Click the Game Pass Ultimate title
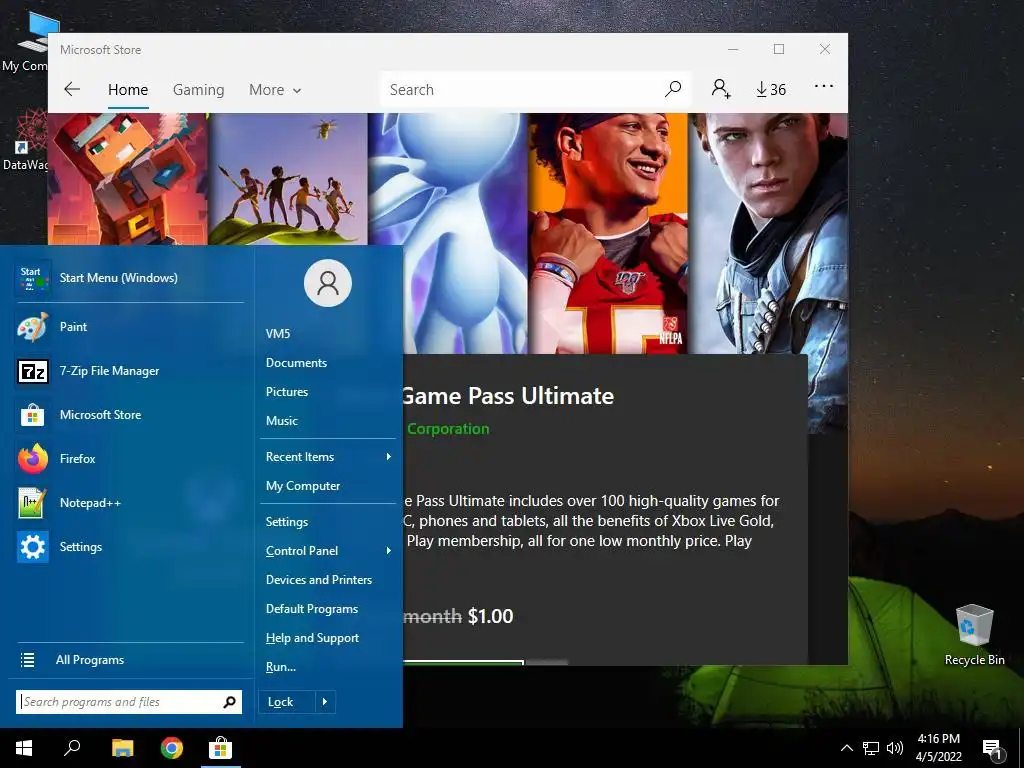This screenshot has height=768, width=1024. click(507, 396)
